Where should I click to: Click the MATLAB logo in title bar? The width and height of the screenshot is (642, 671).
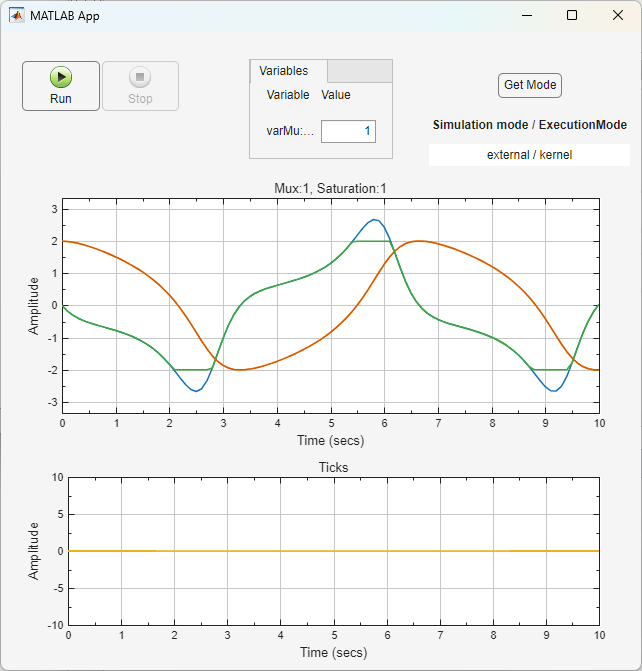pos(17,15)
